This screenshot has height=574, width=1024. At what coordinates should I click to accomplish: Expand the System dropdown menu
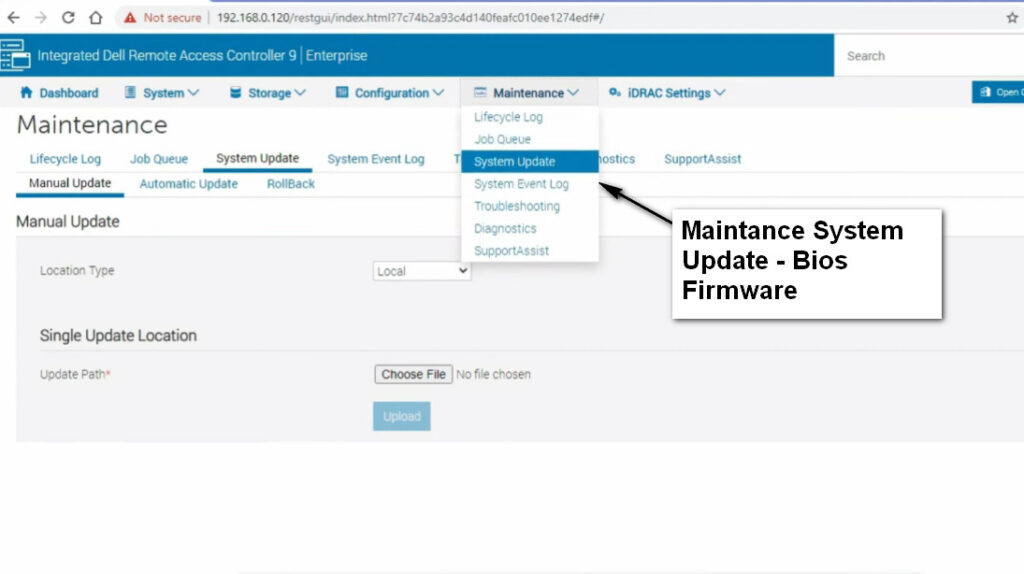(x=162, y=93)
